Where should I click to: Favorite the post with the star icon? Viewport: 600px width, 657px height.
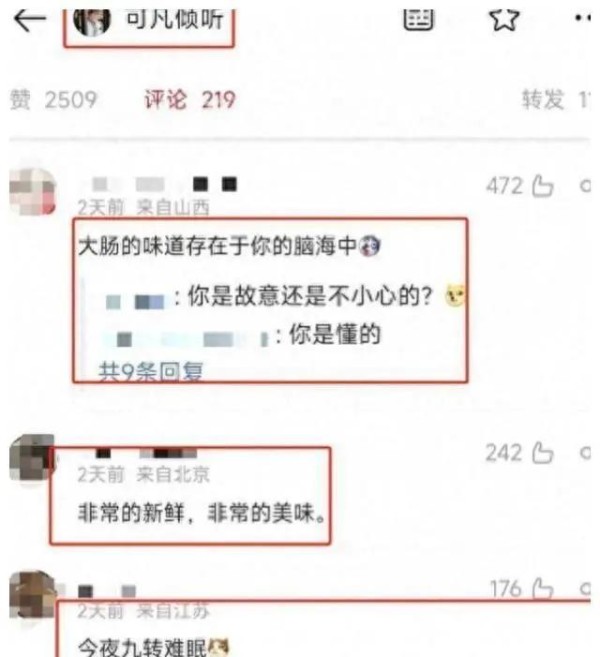click(504, 19)
